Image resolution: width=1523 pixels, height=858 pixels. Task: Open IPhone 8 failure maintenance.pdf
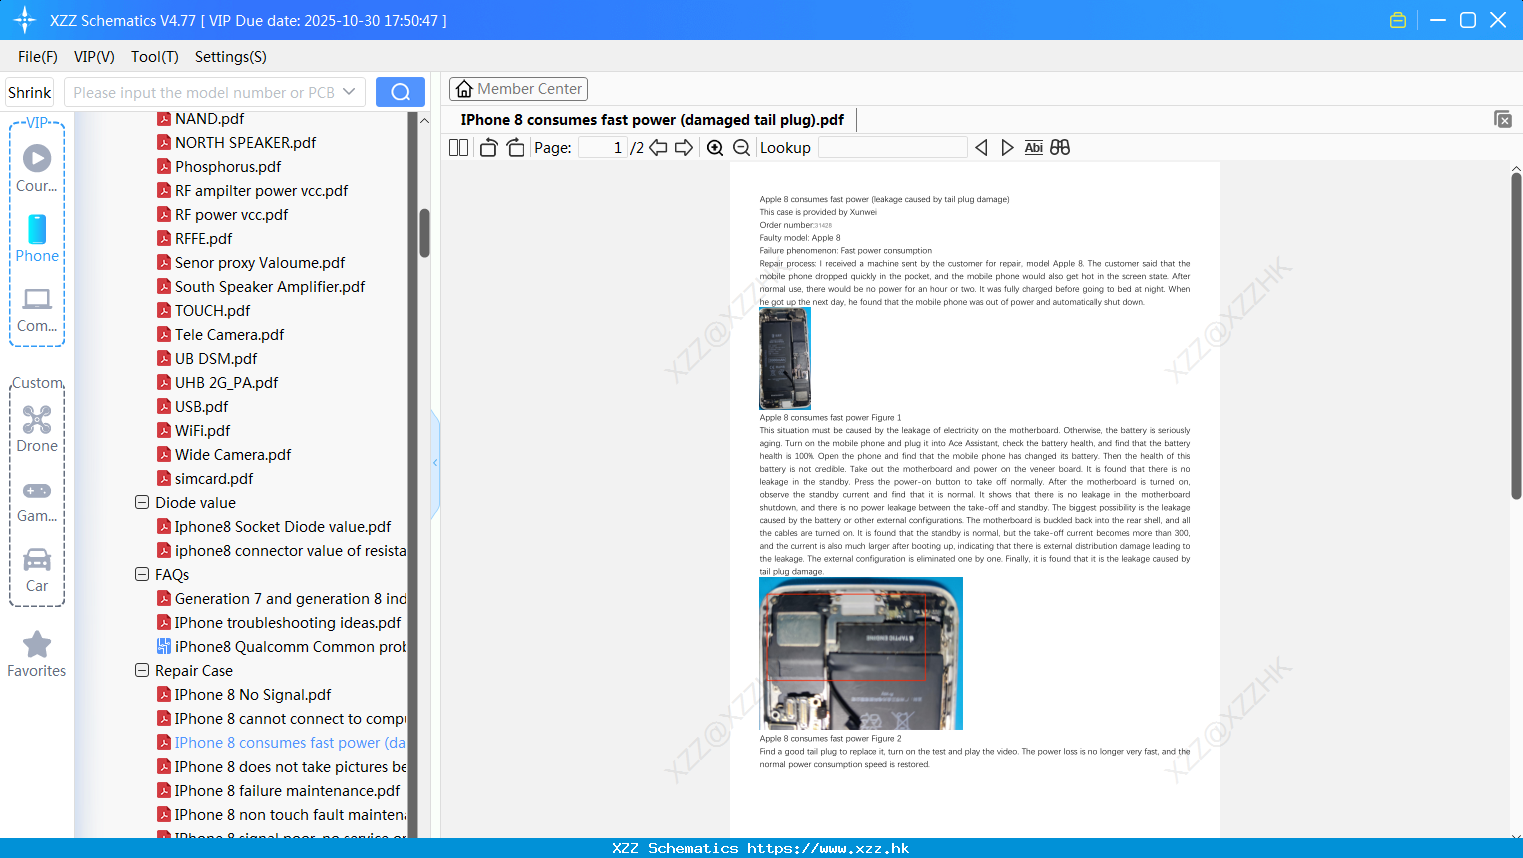[278, 791]
